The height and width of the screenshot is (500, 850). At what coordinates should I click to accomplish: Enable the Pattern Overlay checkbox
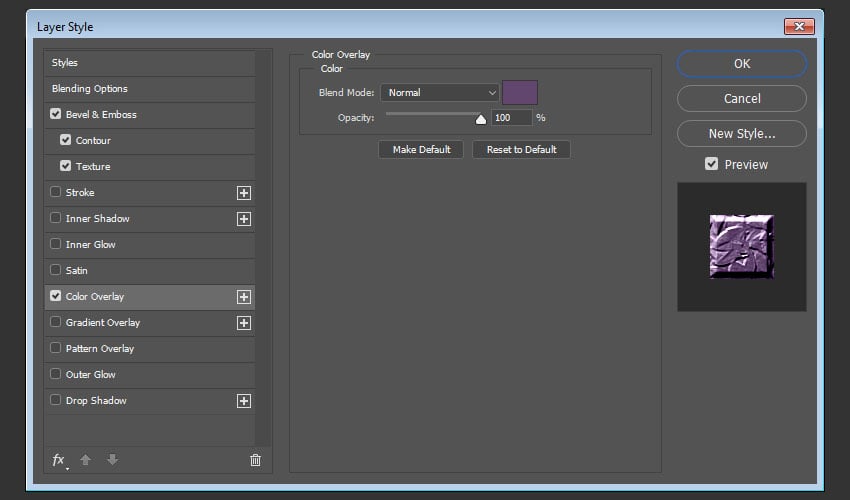pos(55,348)
